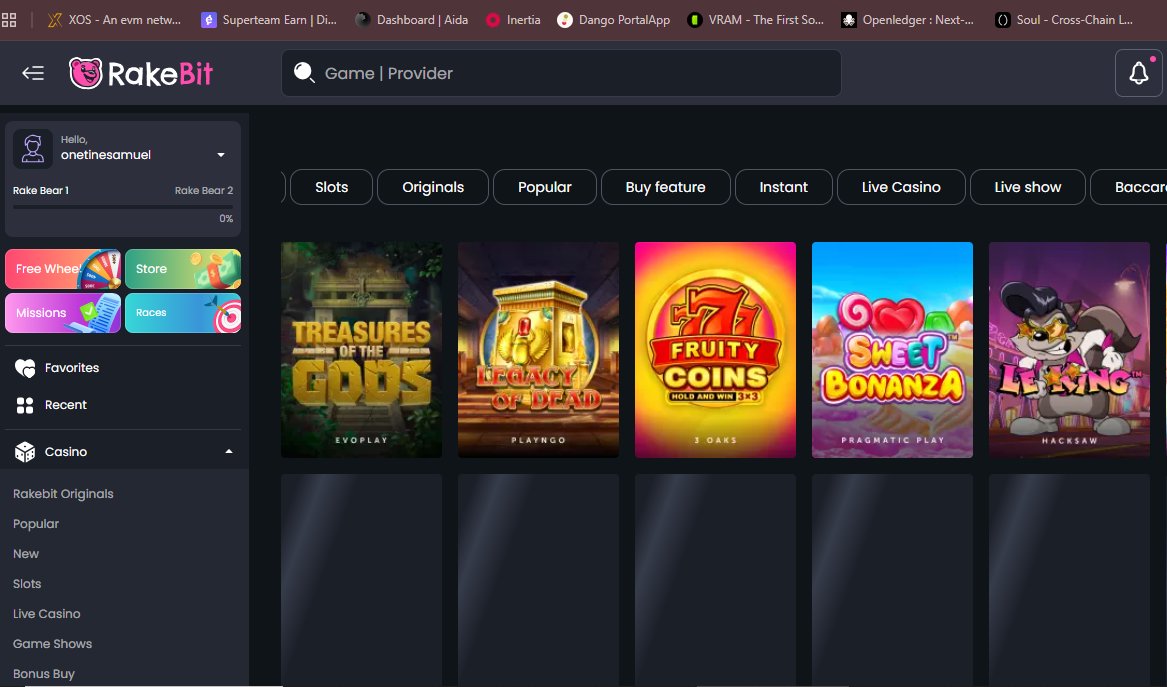The image size is (1167, 687).
Task: Go to Slots in sidebar
Action: [27, 584]
